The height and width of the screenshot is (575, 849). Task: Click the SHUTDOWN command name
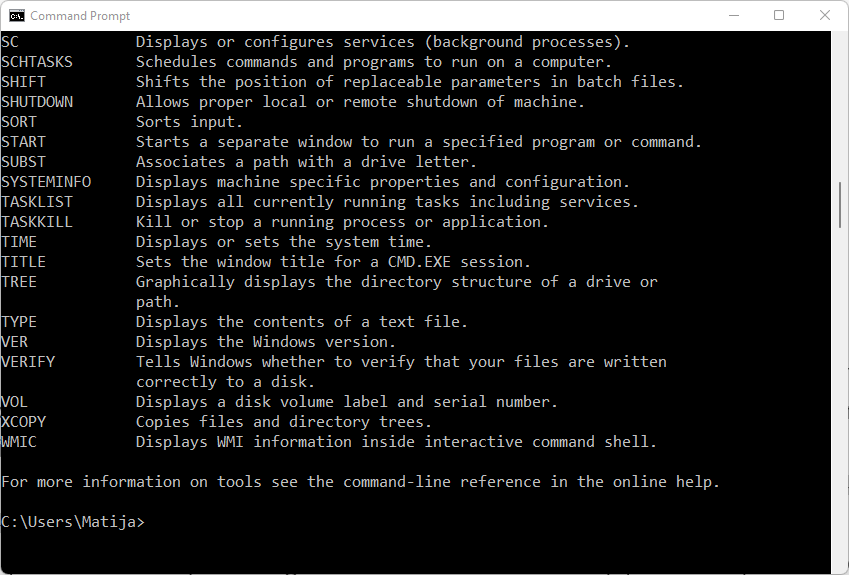(x=37, y=102)
